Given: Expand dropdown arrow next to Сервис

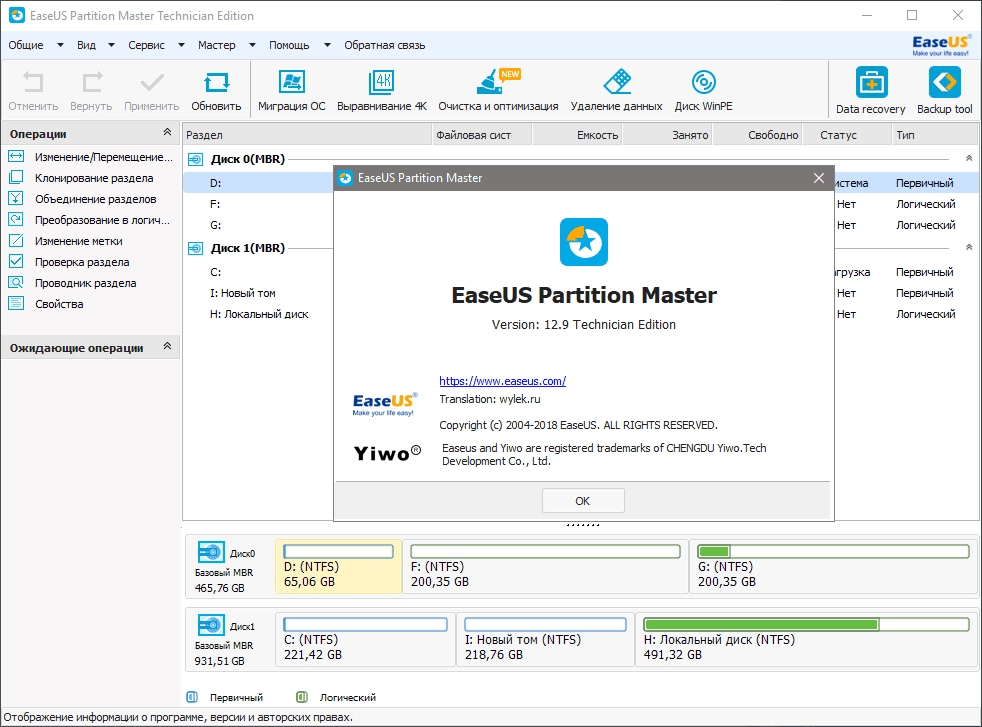Looking at the screenshot, I should click(181, 45).
